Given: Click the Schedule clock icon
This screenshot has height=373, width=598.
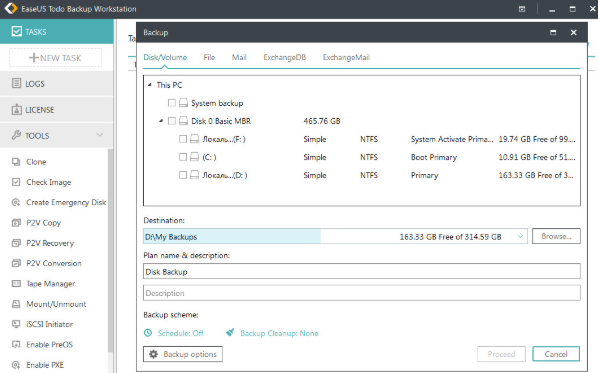Looking at the screenshot, I should tap(148, 333).
